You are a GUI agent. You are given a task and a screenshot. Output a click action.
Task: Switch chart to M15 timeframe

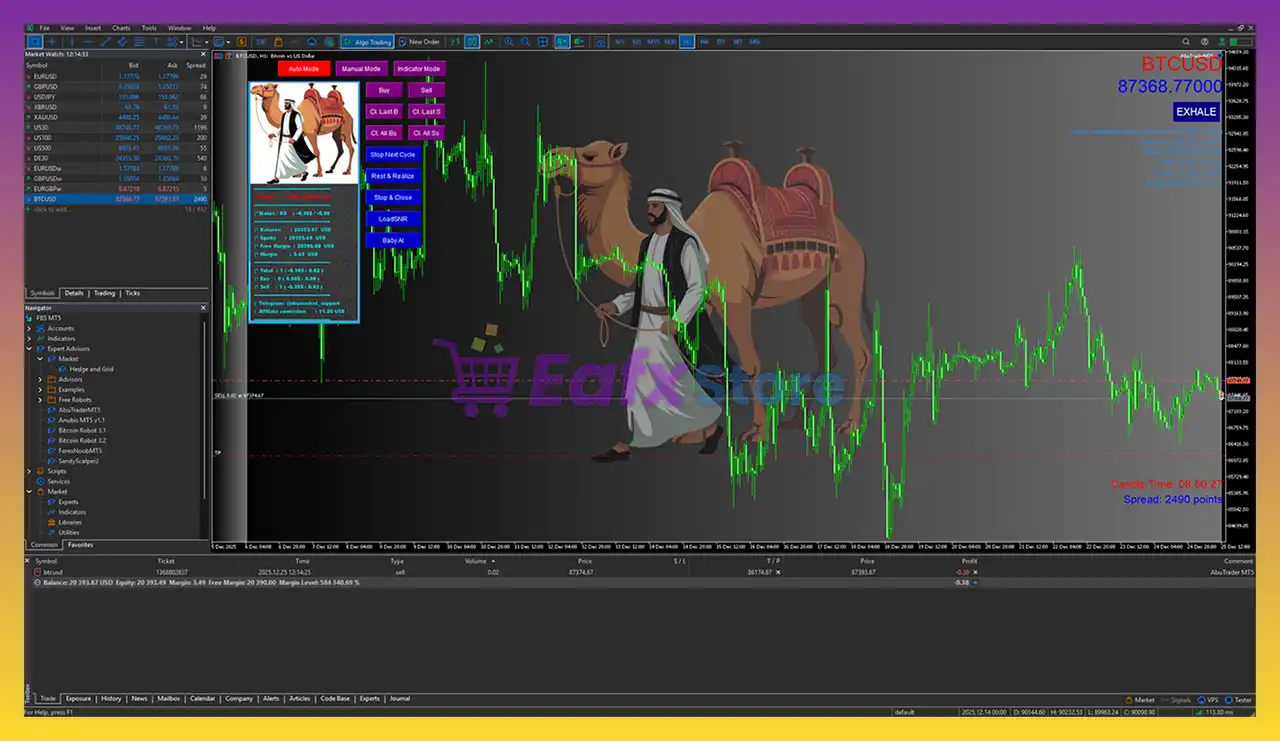pos(653,42)
